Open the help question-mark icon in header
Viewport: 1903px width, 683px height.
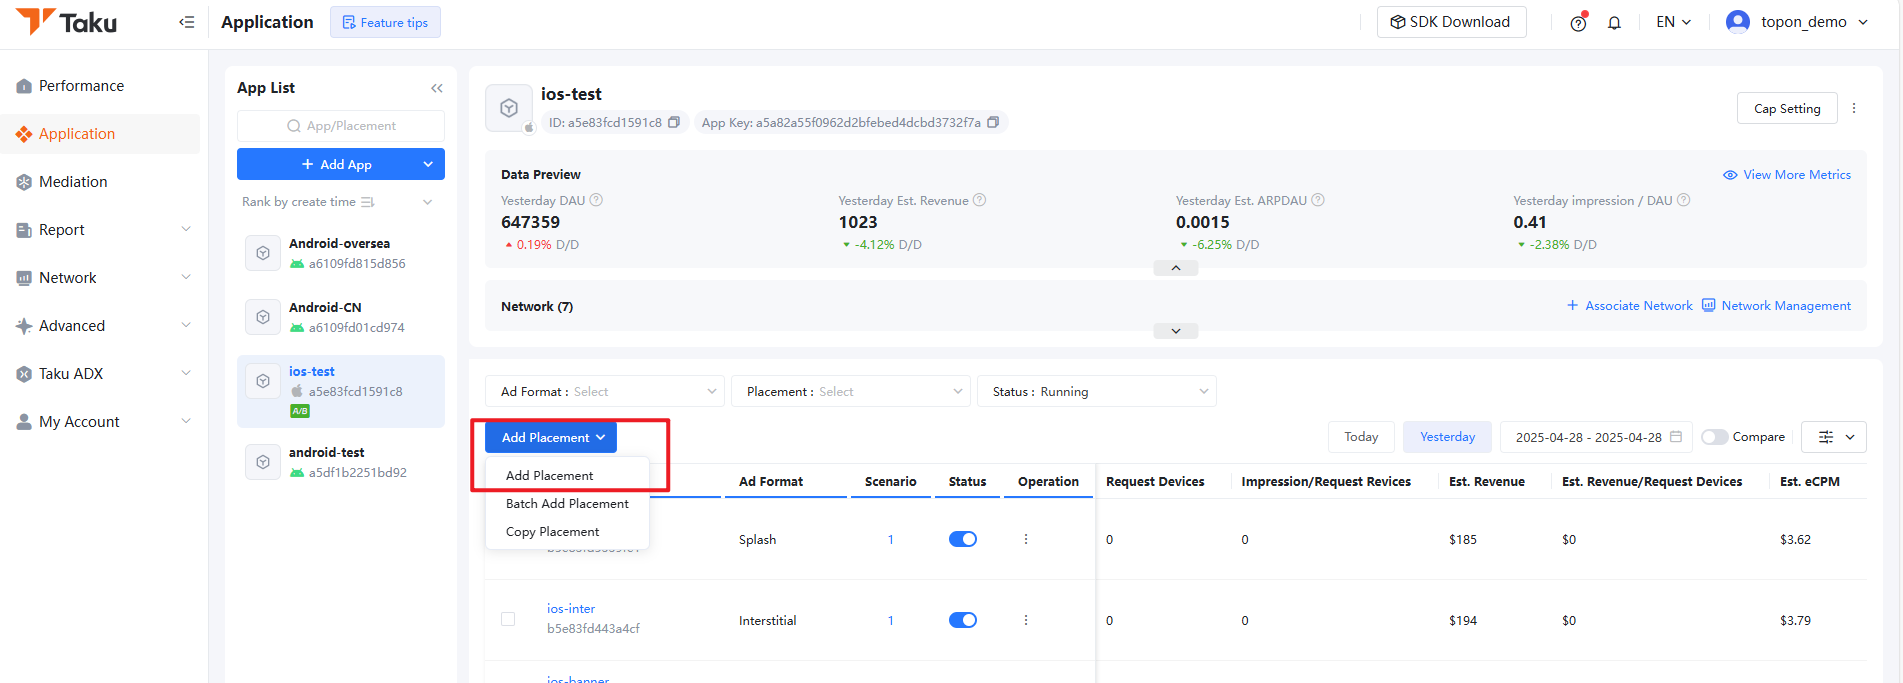coord(1578,23)
